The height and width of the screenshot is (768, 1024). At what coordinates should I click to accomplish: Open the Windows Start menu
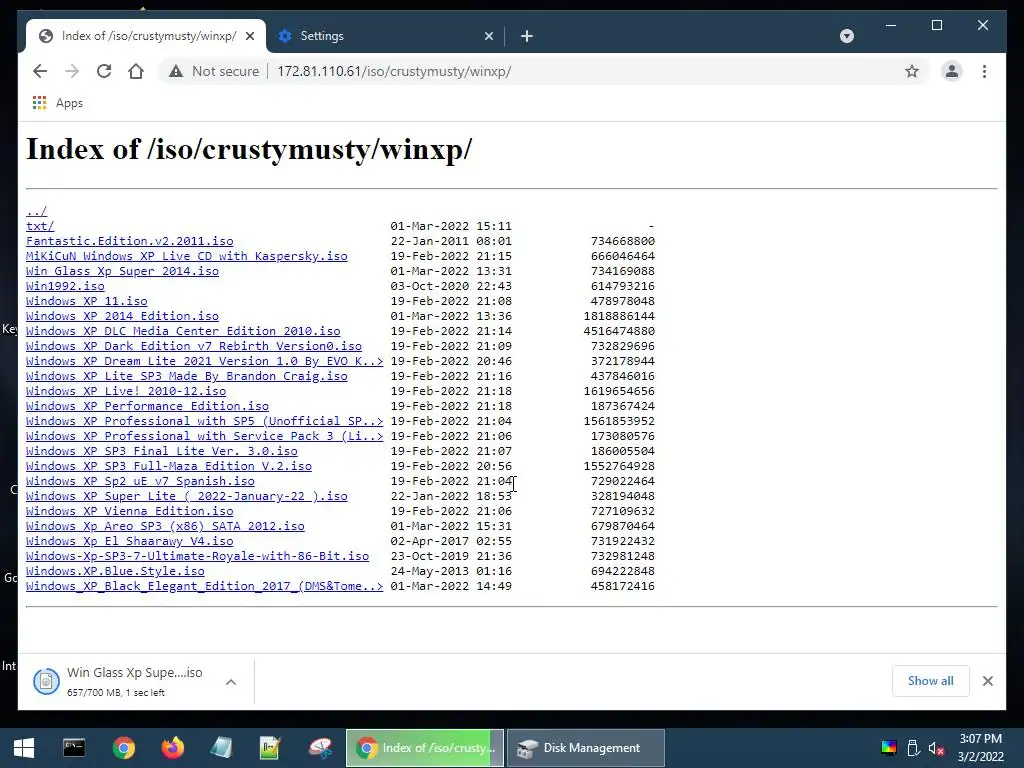click(x=24, y=748)
